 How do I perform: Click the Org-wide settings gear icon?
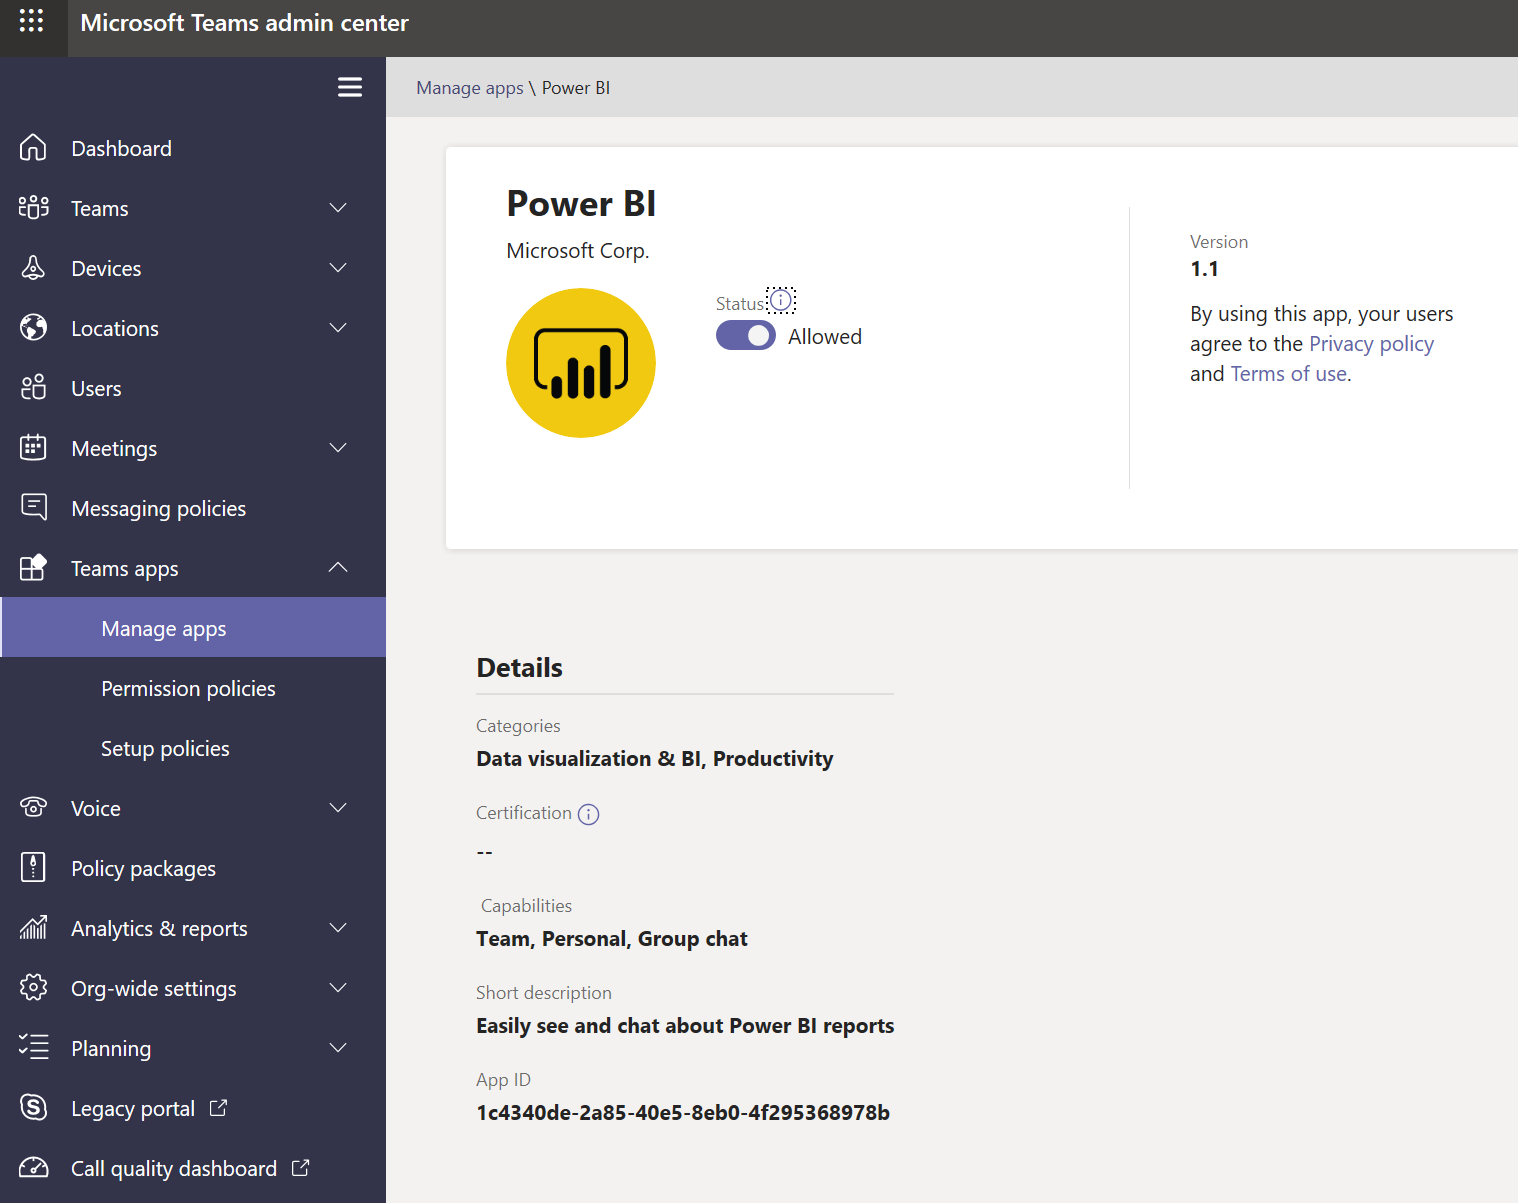coord(33,988)
